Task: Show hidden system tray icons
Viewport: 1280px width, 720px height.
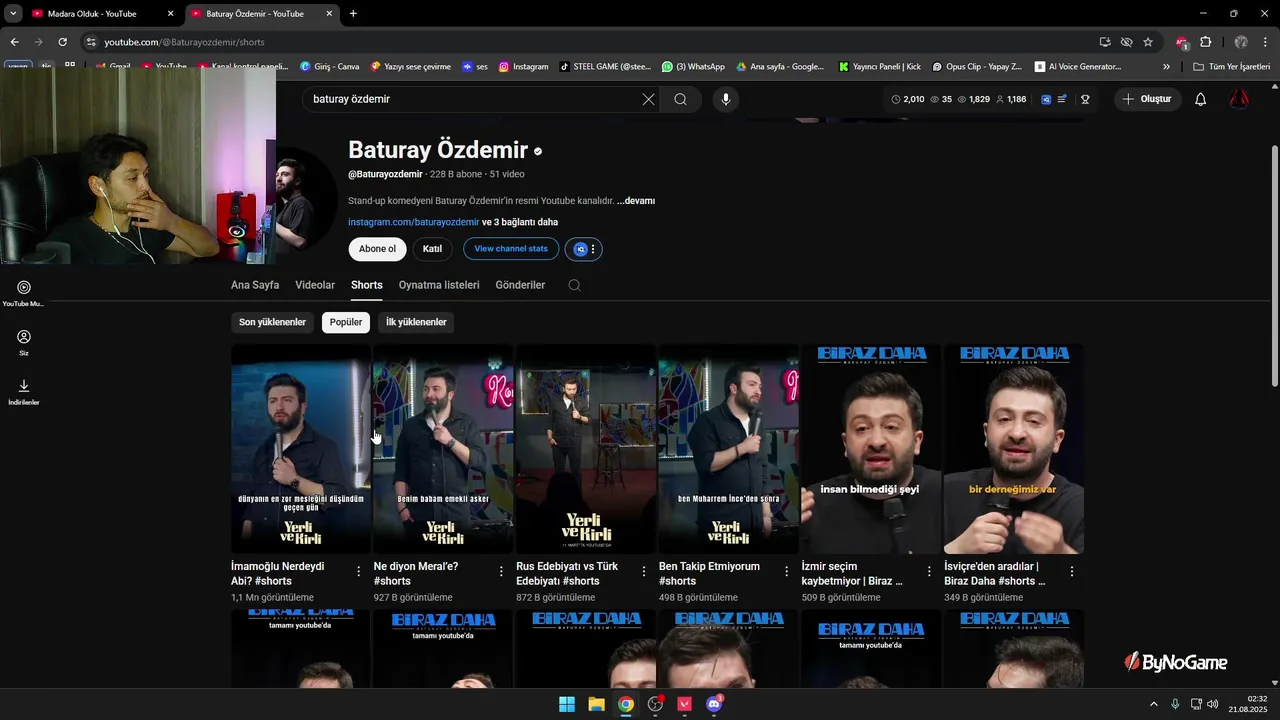Action: click(x=1153, y=704)
